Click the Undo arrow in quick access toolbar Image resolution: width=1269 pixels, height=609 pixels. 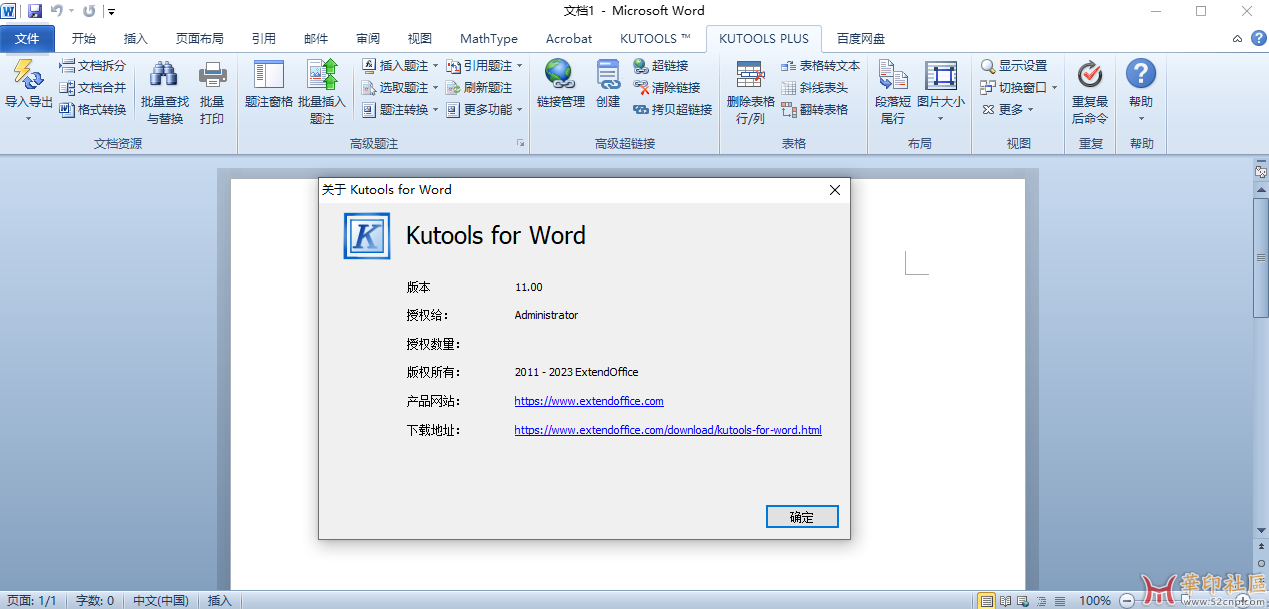coord(57,11)
